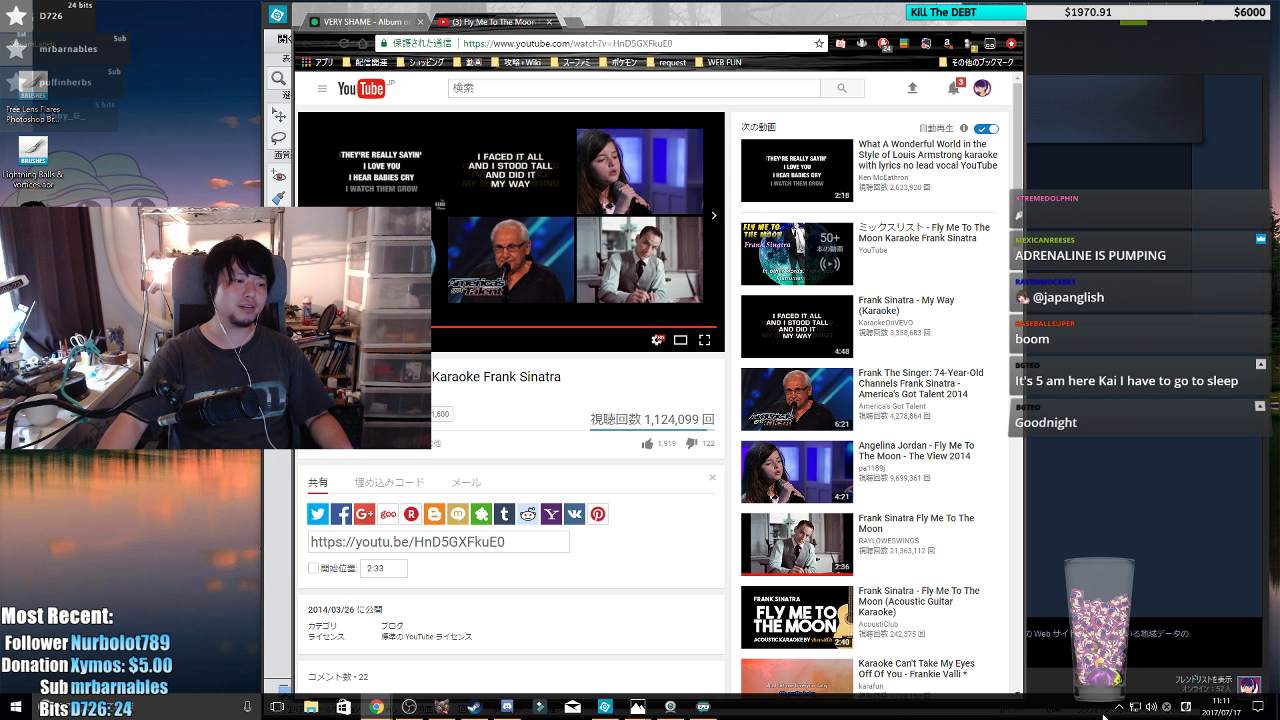Click the start time 2:33 field
This screenshot has height=720, width=1280.
click(x=384, y=568)
